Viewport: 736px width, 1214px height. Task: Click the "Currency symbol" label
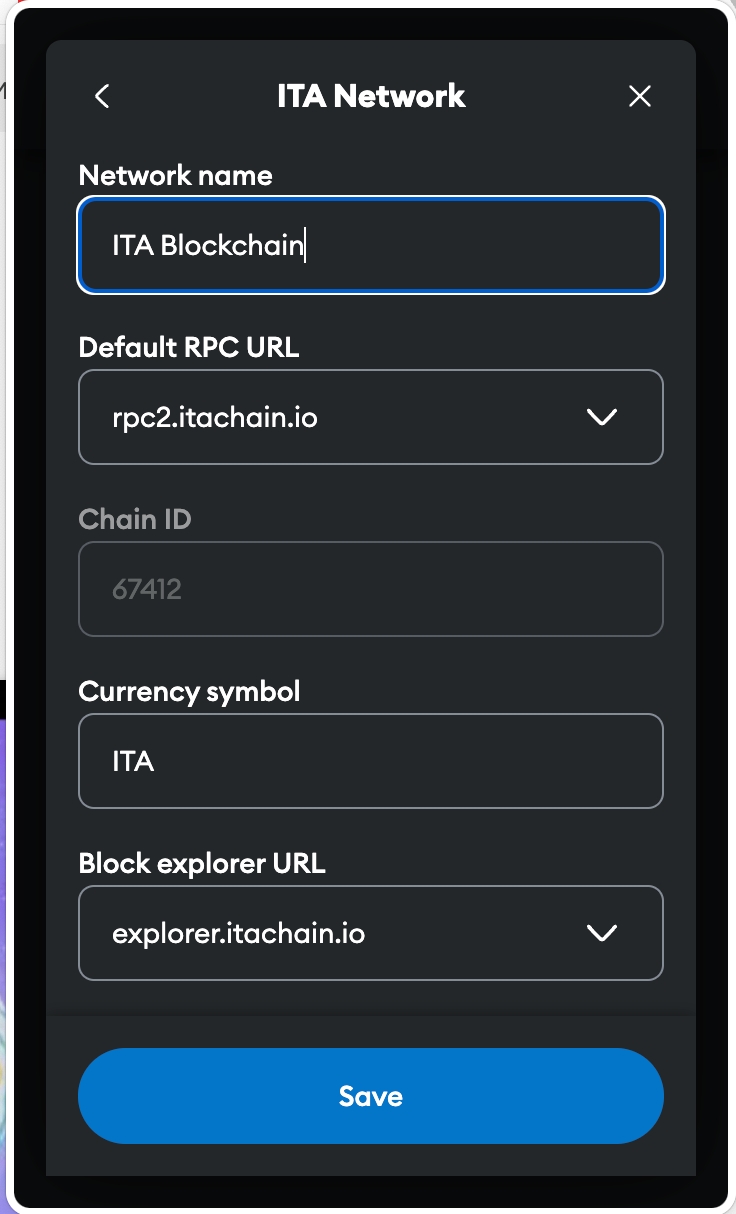[189, 691]
